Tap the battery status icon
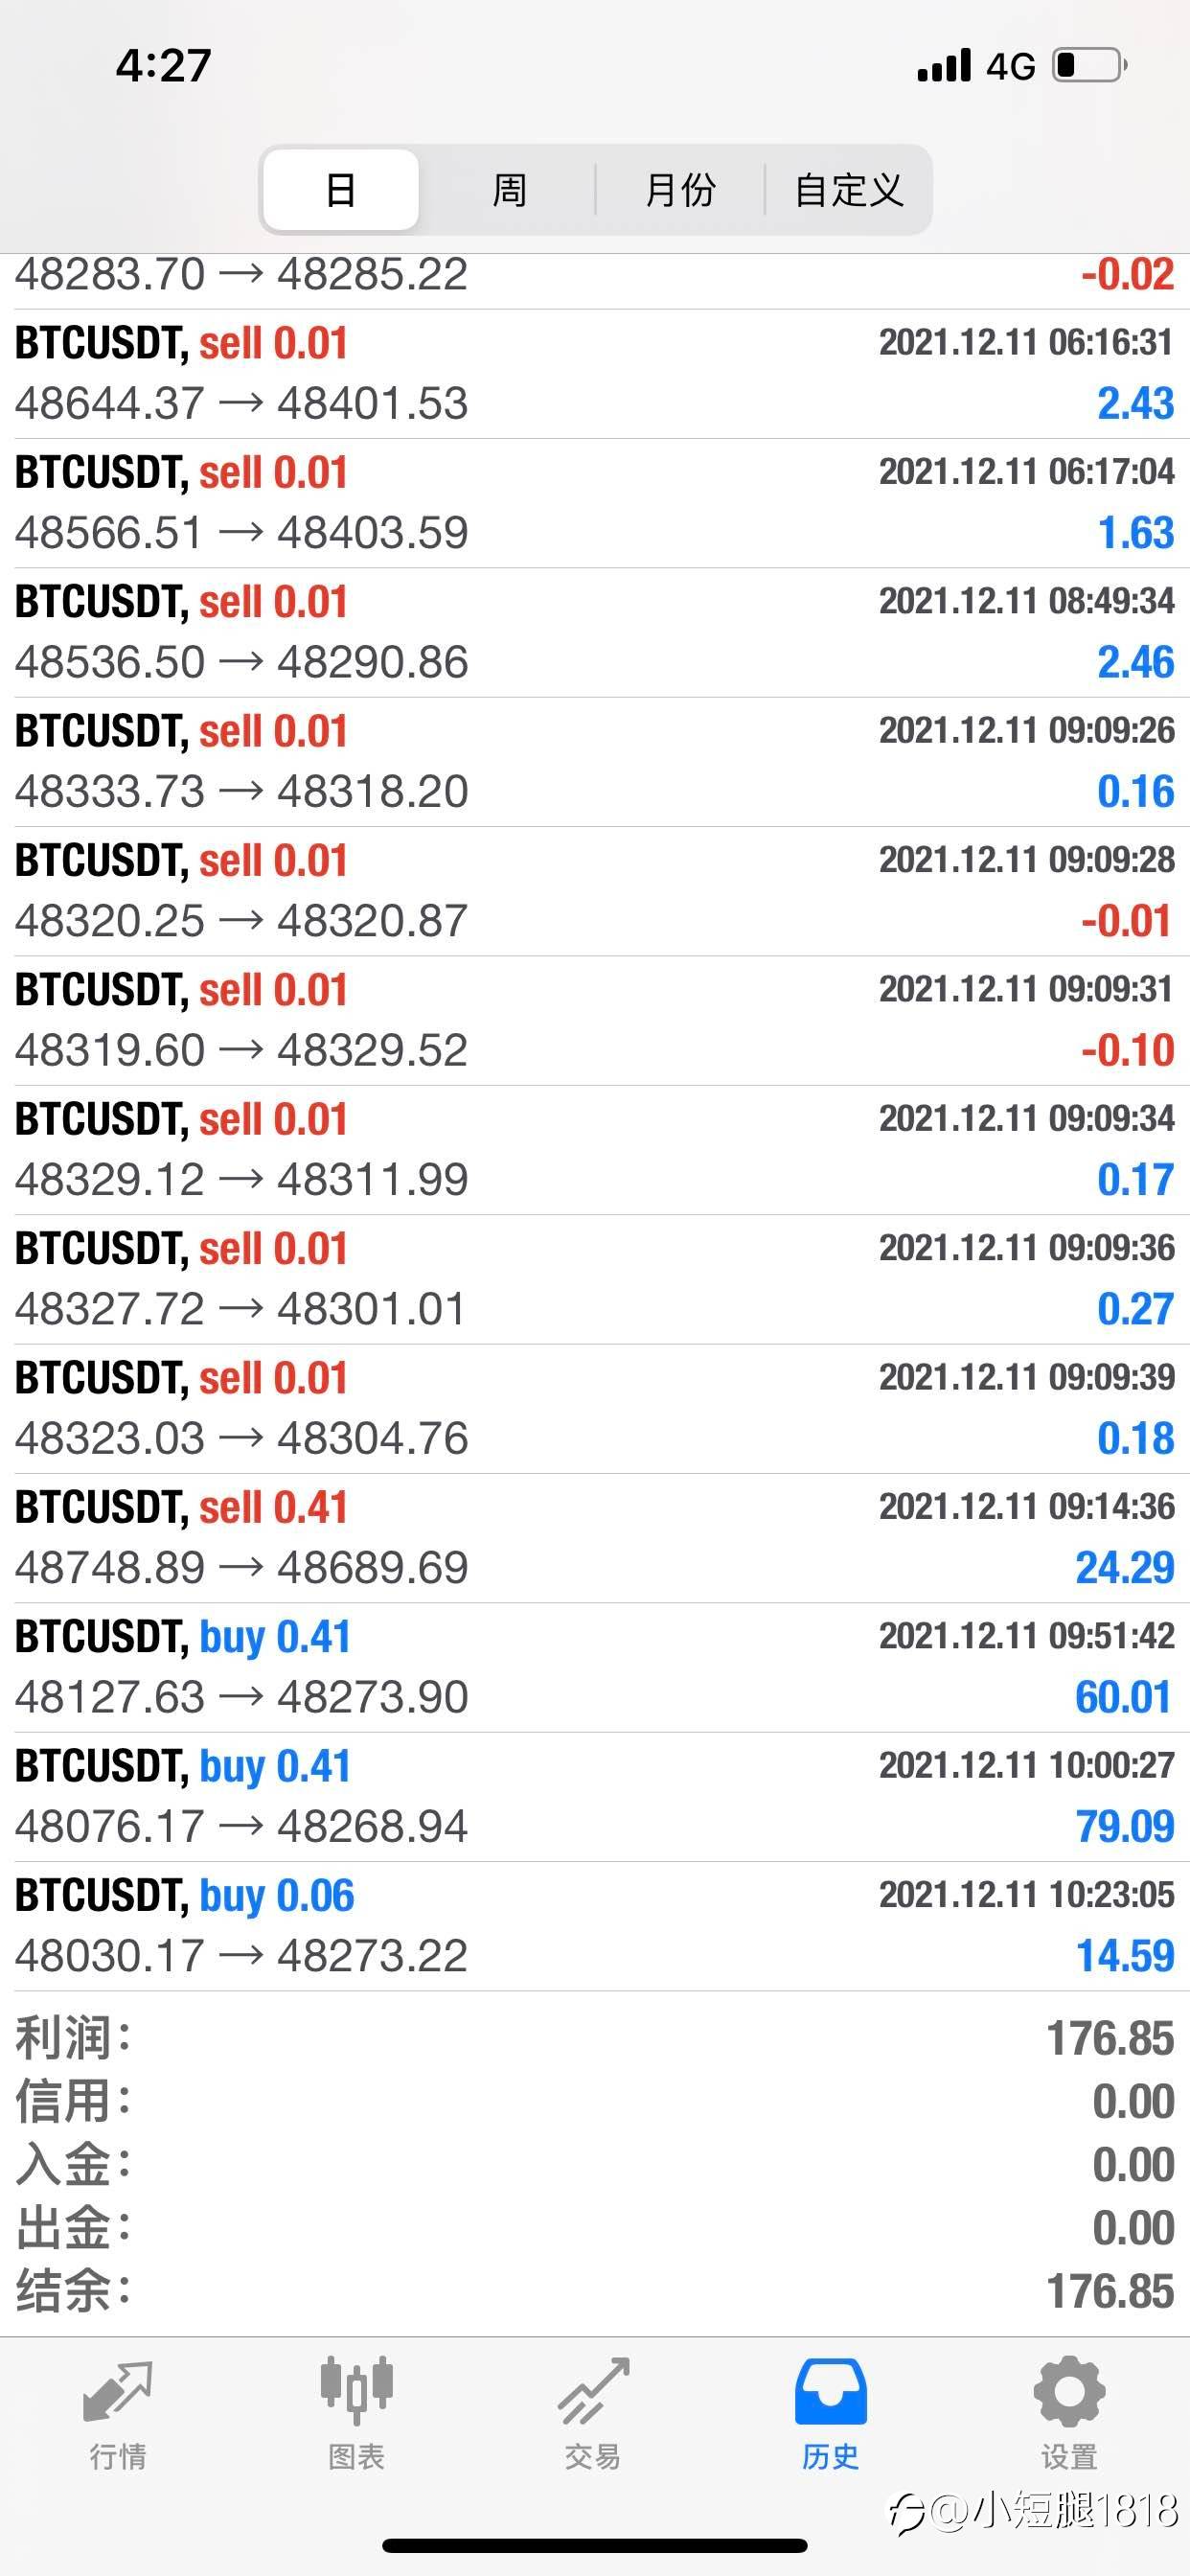 [1089, 65]
